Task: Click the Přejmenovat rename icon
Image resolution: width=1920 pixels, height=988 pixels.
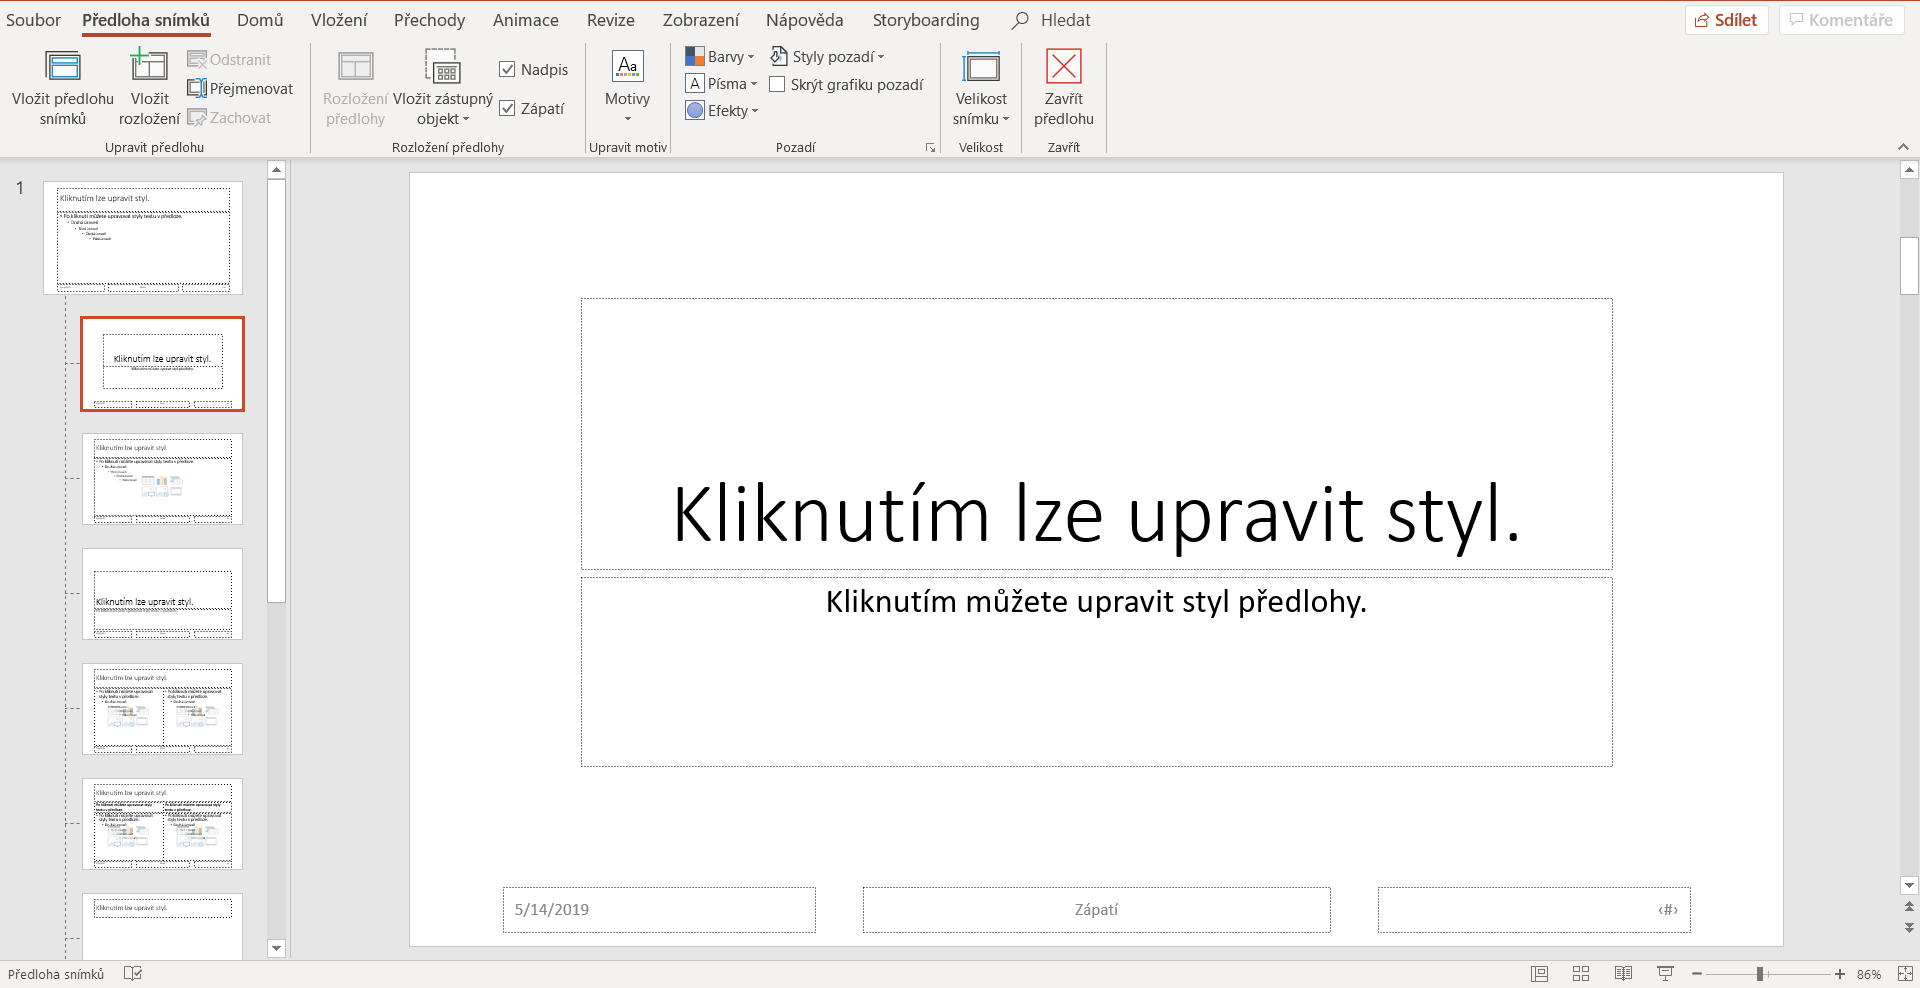Action: coord(197,89)
